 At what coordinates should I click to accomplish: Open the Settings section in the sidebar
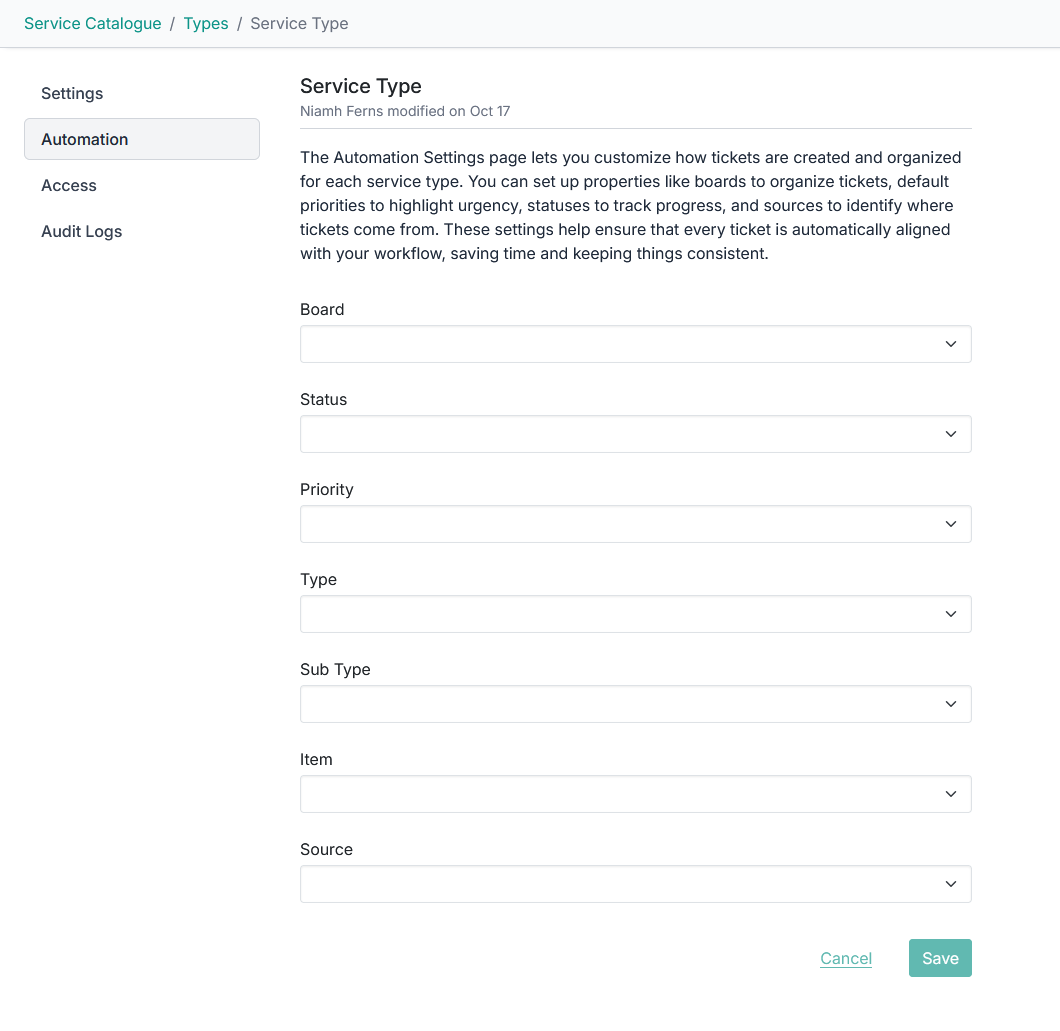(72, 93)
